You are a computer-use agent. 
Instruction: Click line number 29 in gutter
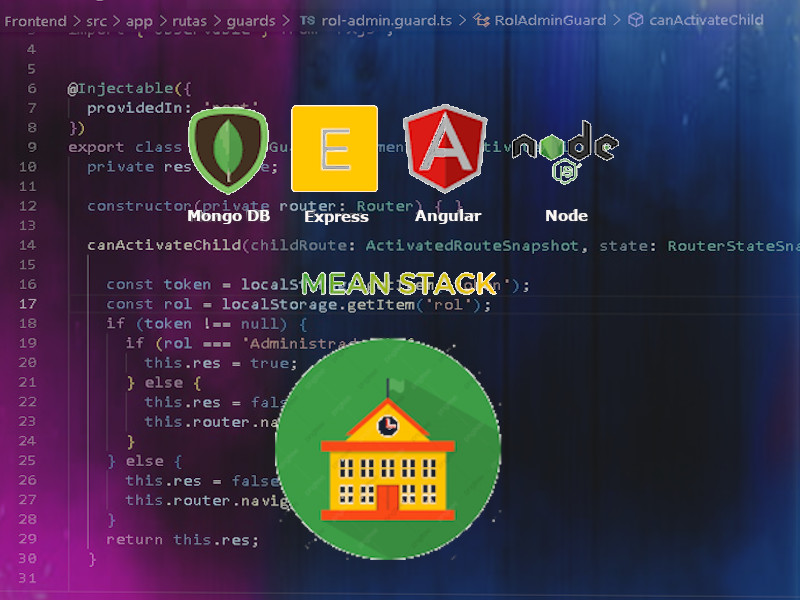point(28,539)
